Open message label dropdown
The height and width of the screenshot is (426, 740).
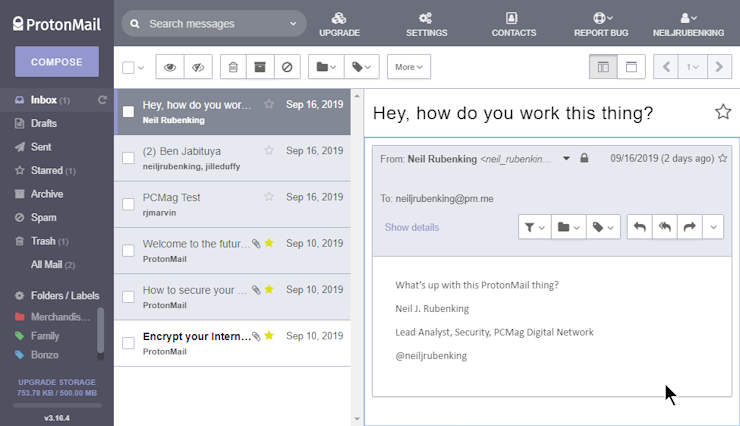coord(603,227)
